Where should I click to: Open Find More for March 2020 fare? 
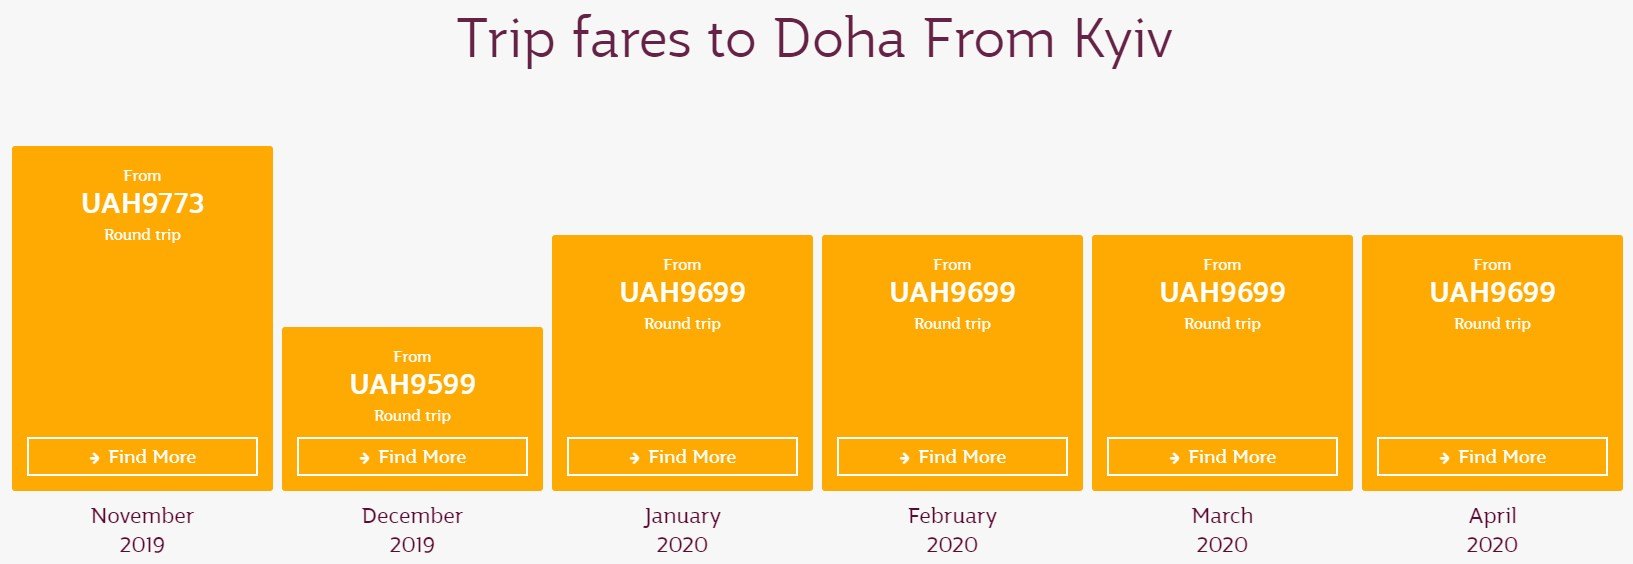coord(1222,456)
